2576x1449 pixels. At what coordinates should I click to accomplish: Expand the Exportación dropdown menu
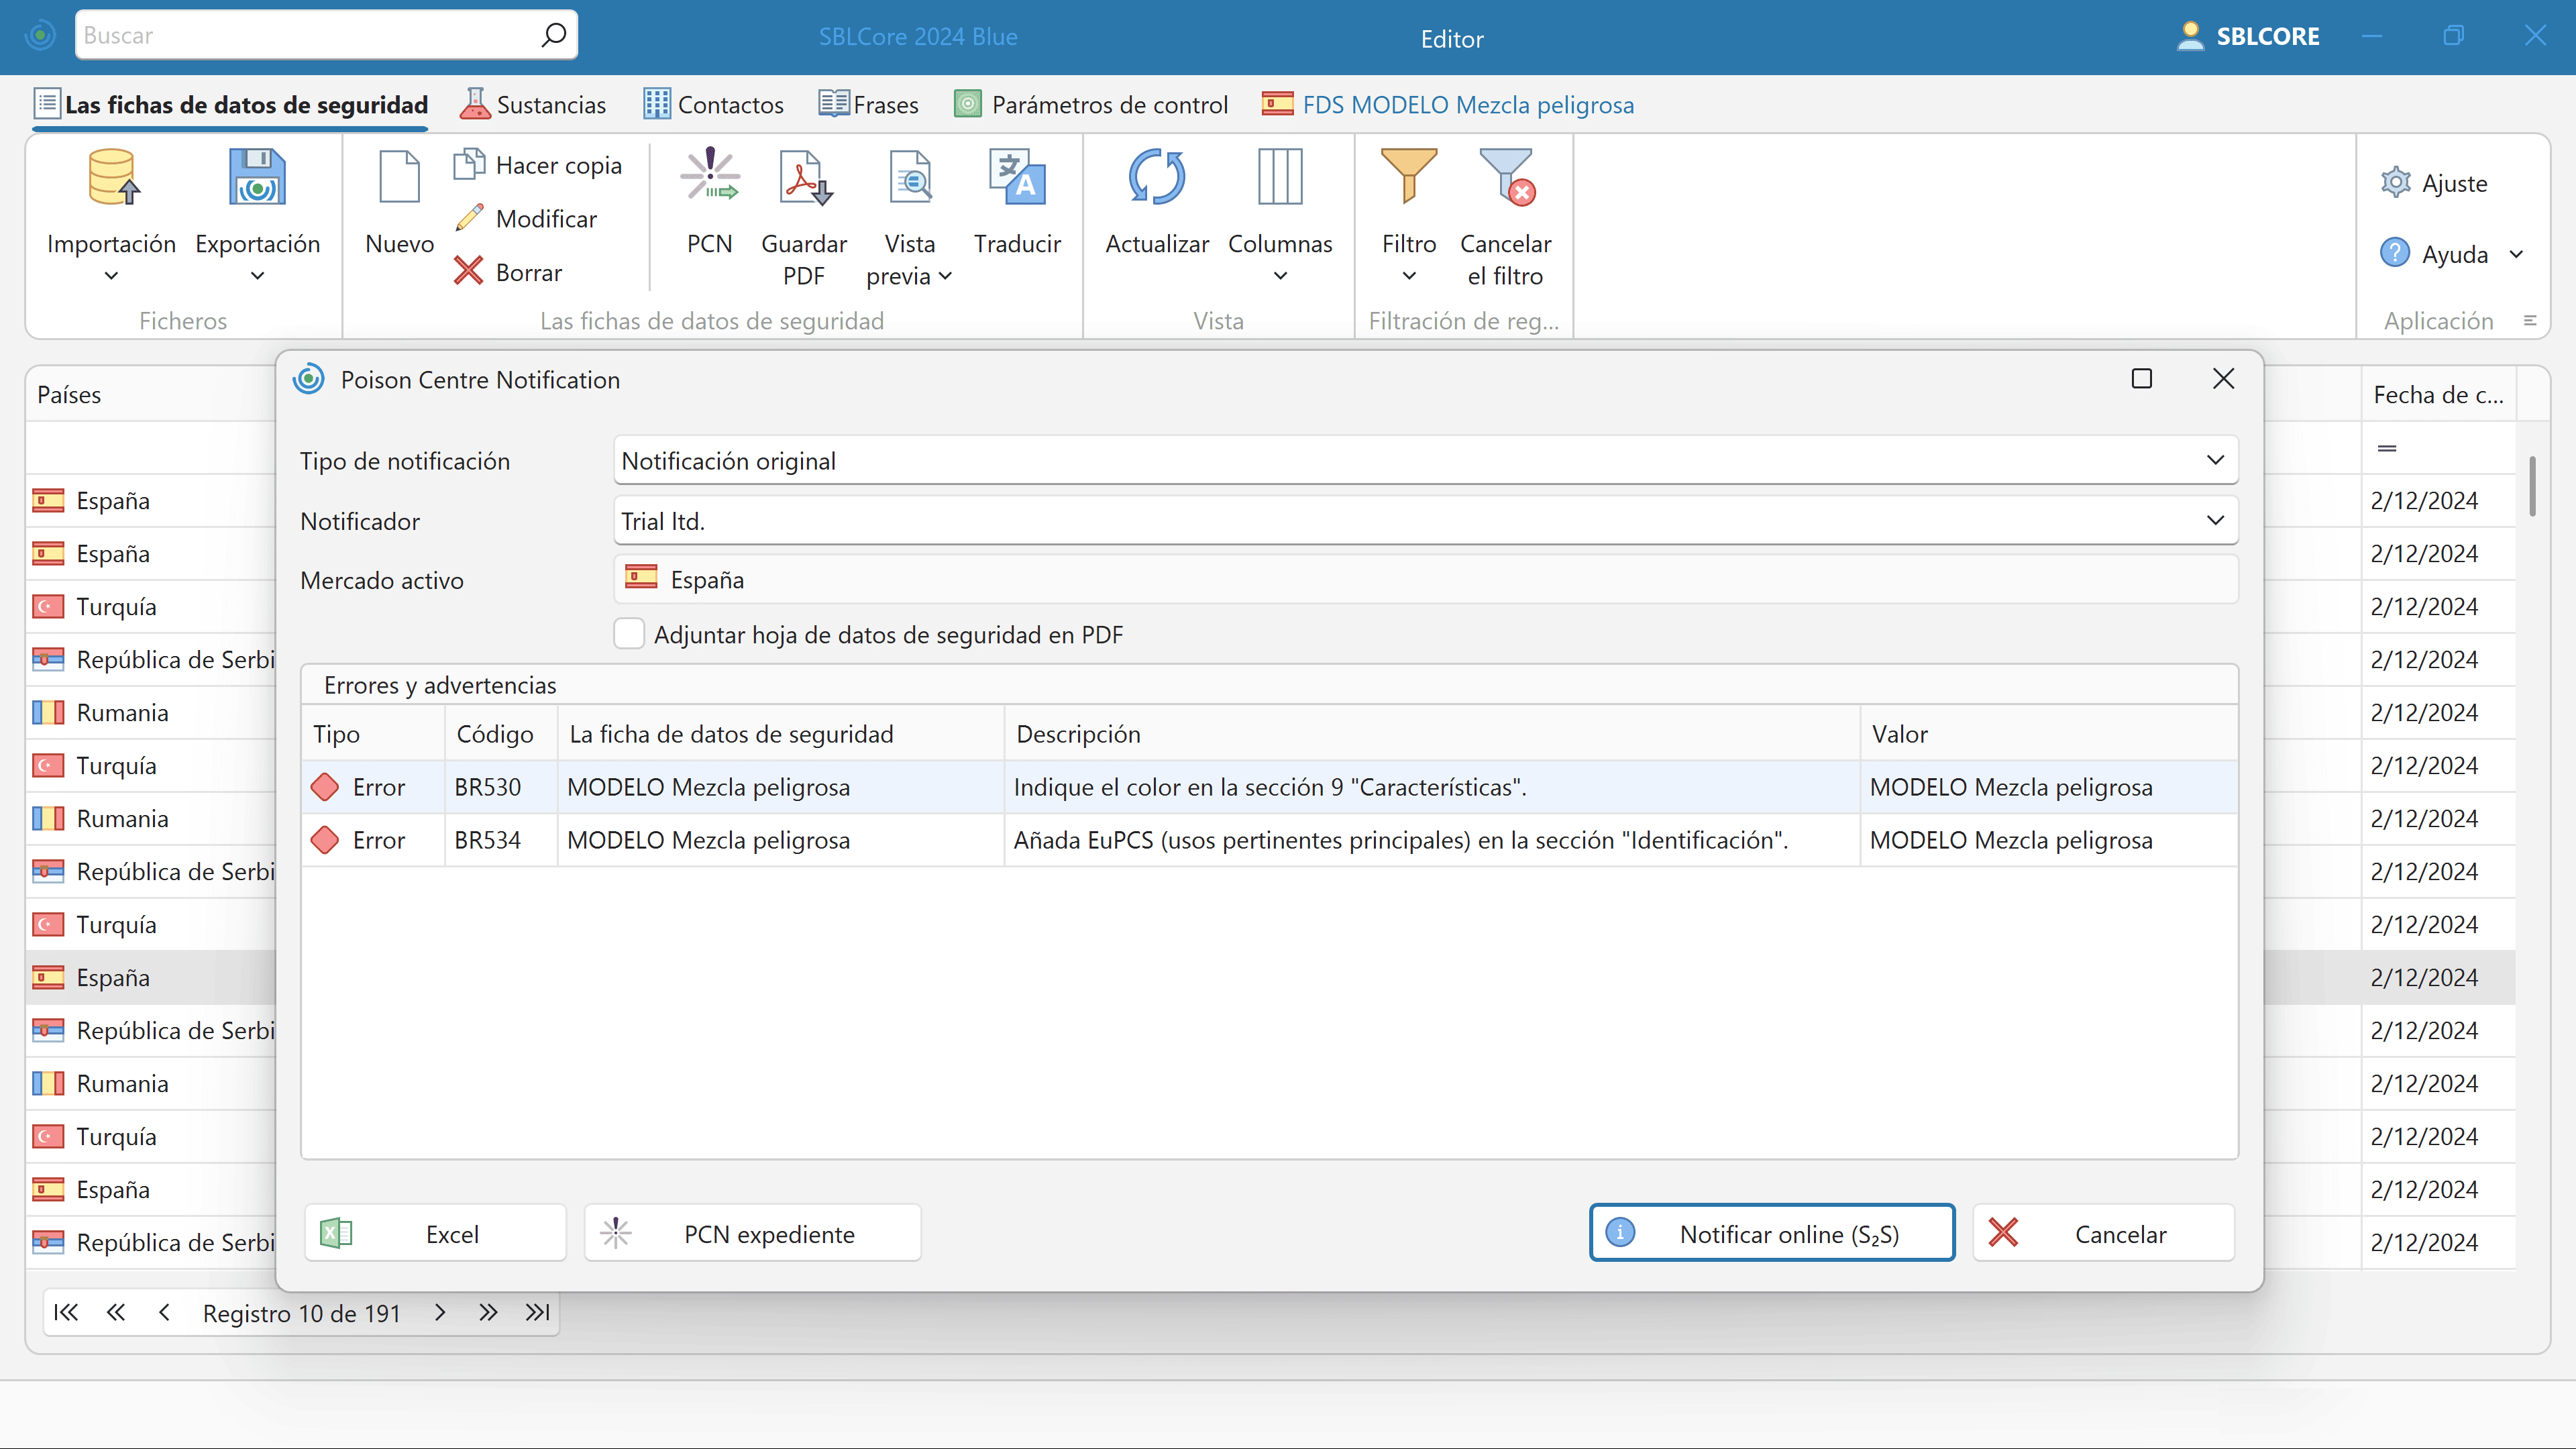coord(257,276)
